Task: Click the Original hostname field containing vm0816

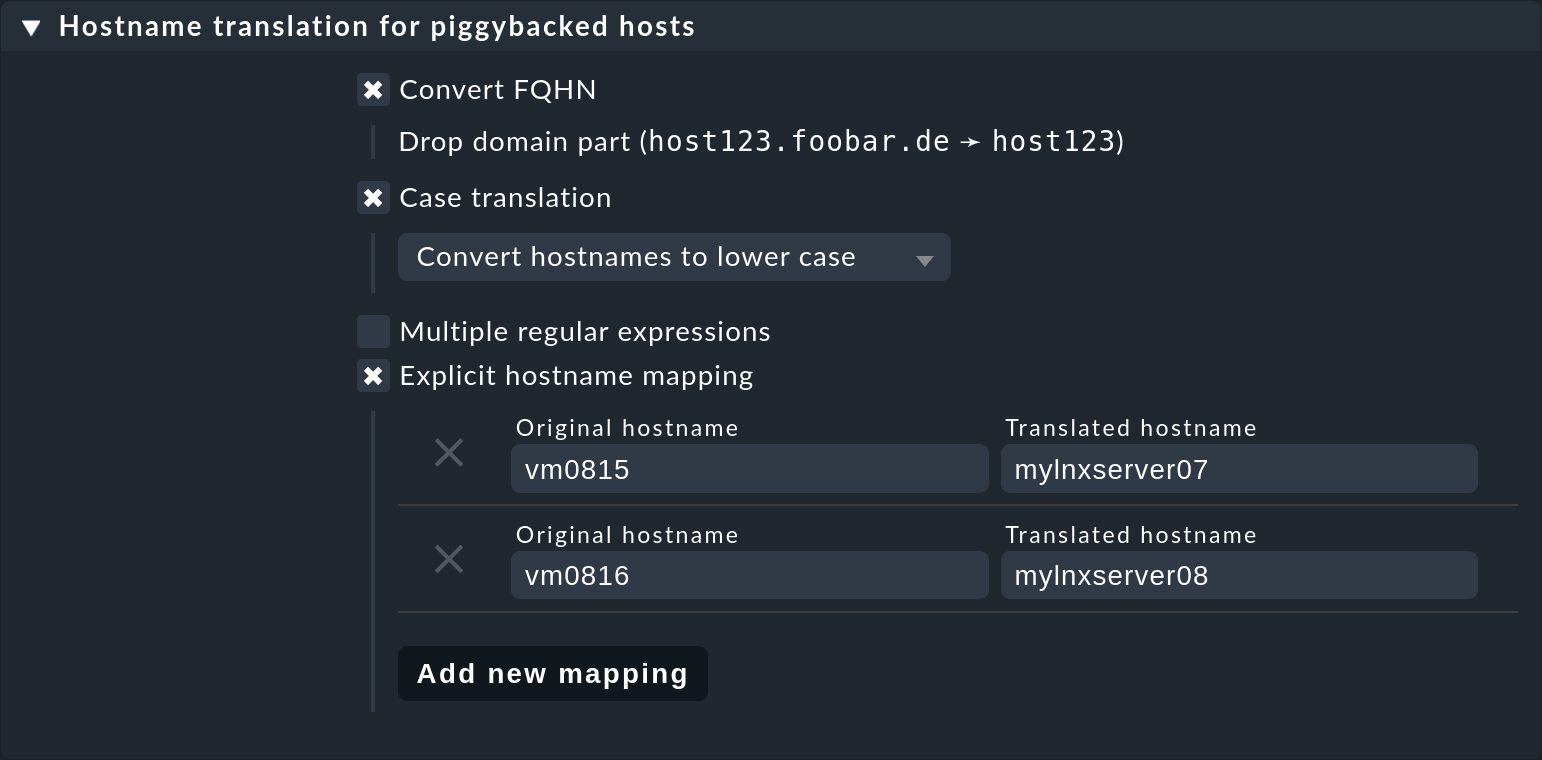Action: (750, 575)
